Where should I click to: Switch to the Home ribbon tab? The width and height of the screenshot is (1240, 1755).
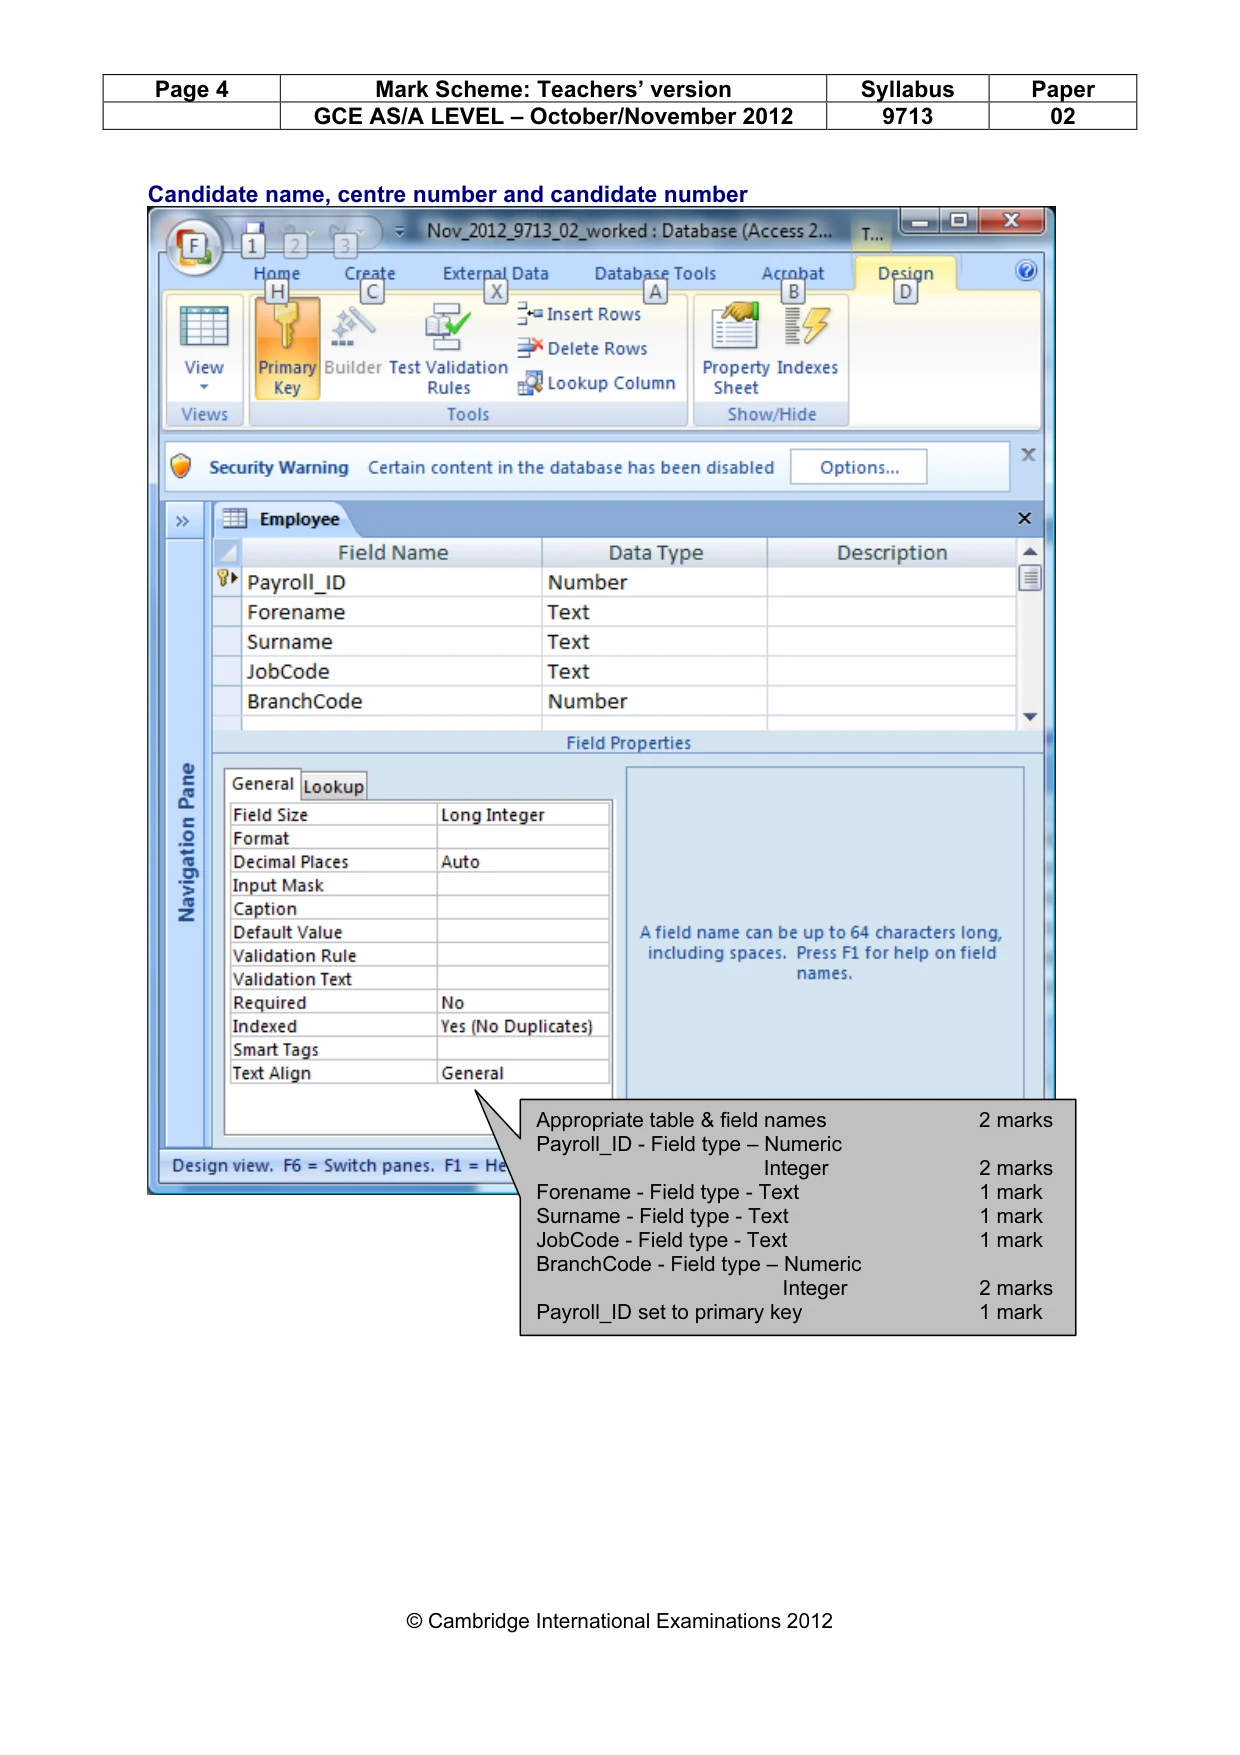[x=277, y=273]
